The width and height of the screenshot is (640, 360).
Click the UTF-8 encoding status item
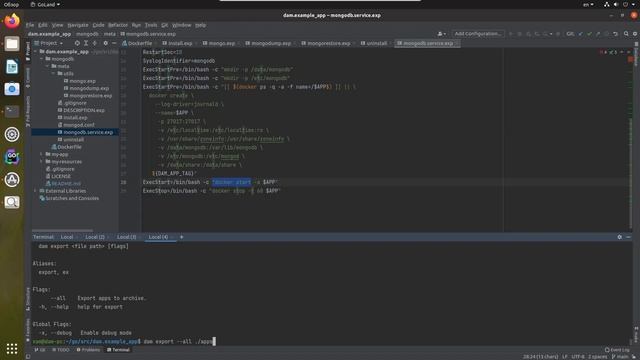[x=578, y=357]
